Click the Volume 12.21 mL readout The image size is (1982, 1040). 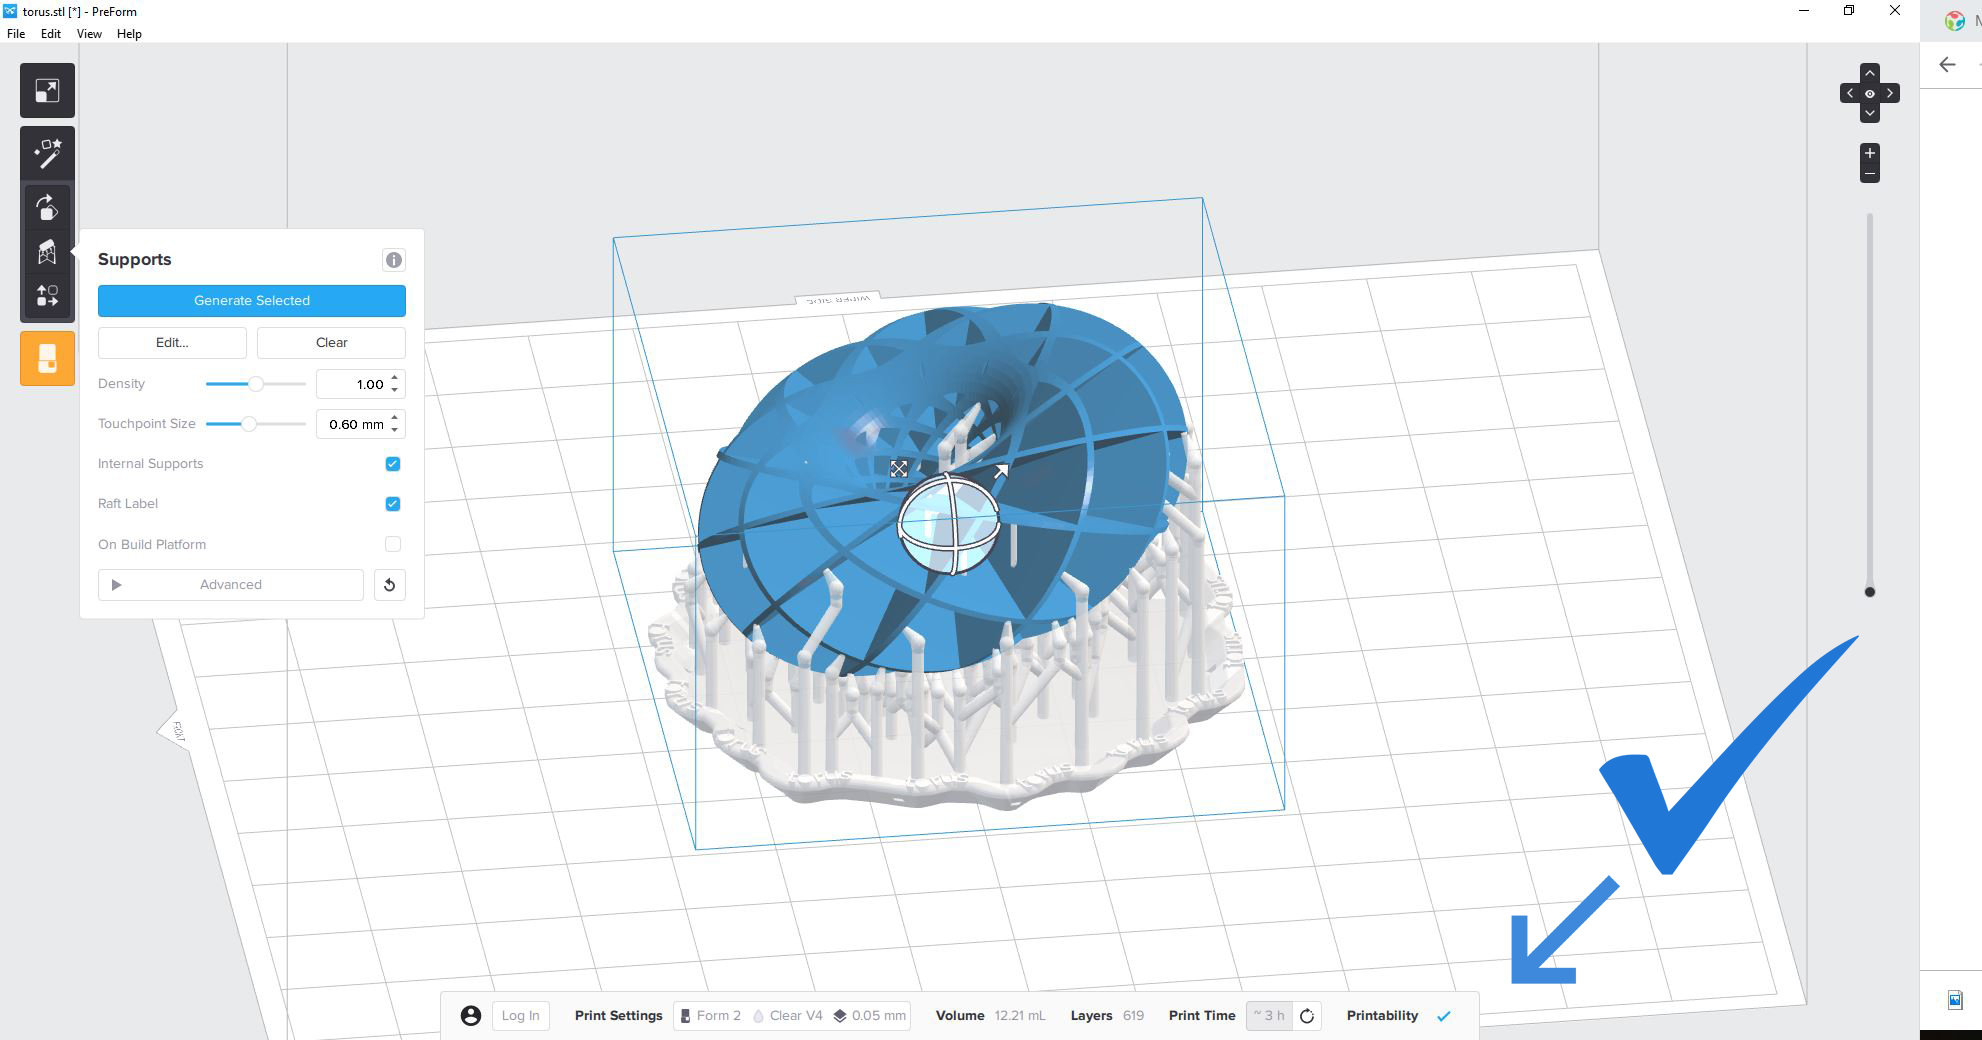990,1016
